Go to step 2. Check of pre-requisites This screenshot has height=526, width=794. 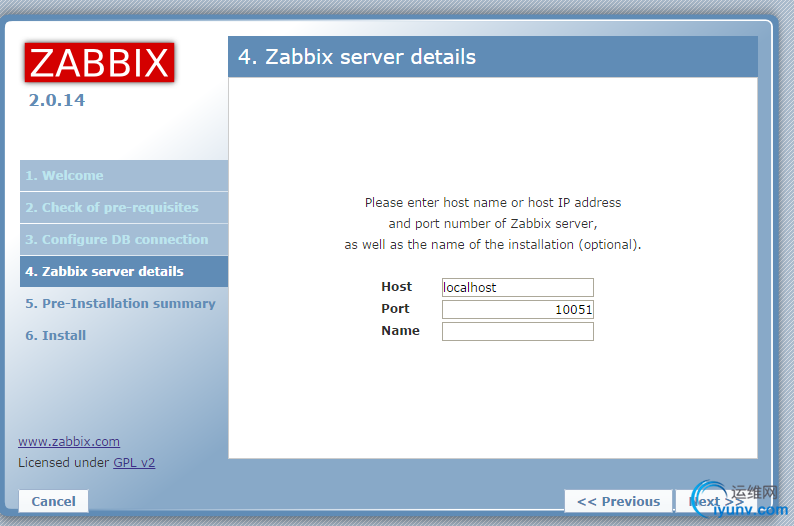coord(124,208)
